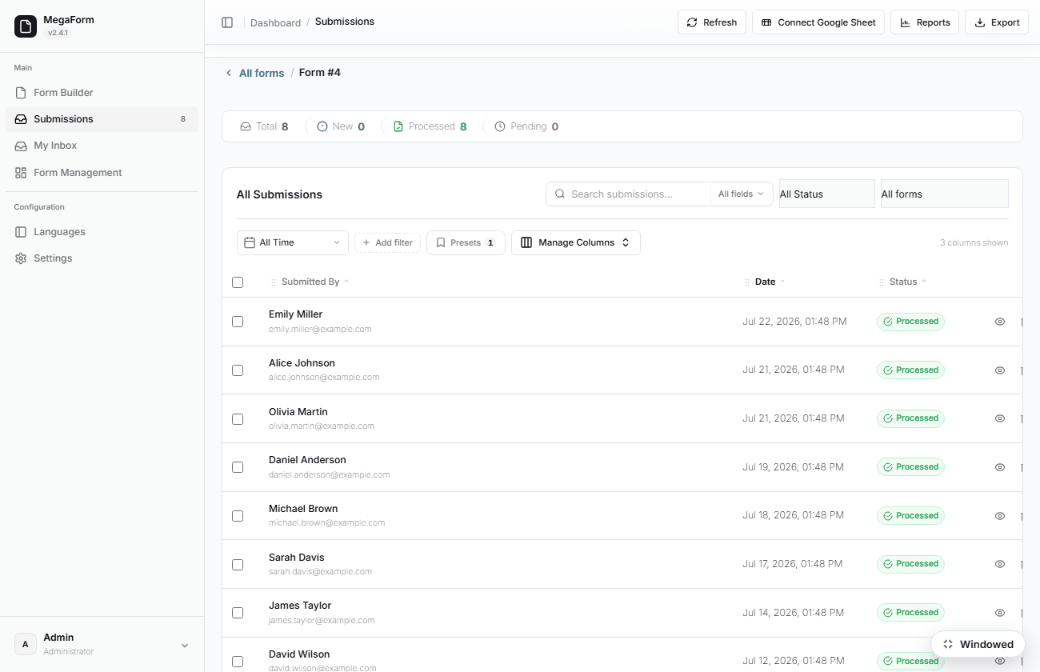Viewport: 1040px width, 672px height.
Task: Click the Submissions count badge 8
Action: click(183, 119)
